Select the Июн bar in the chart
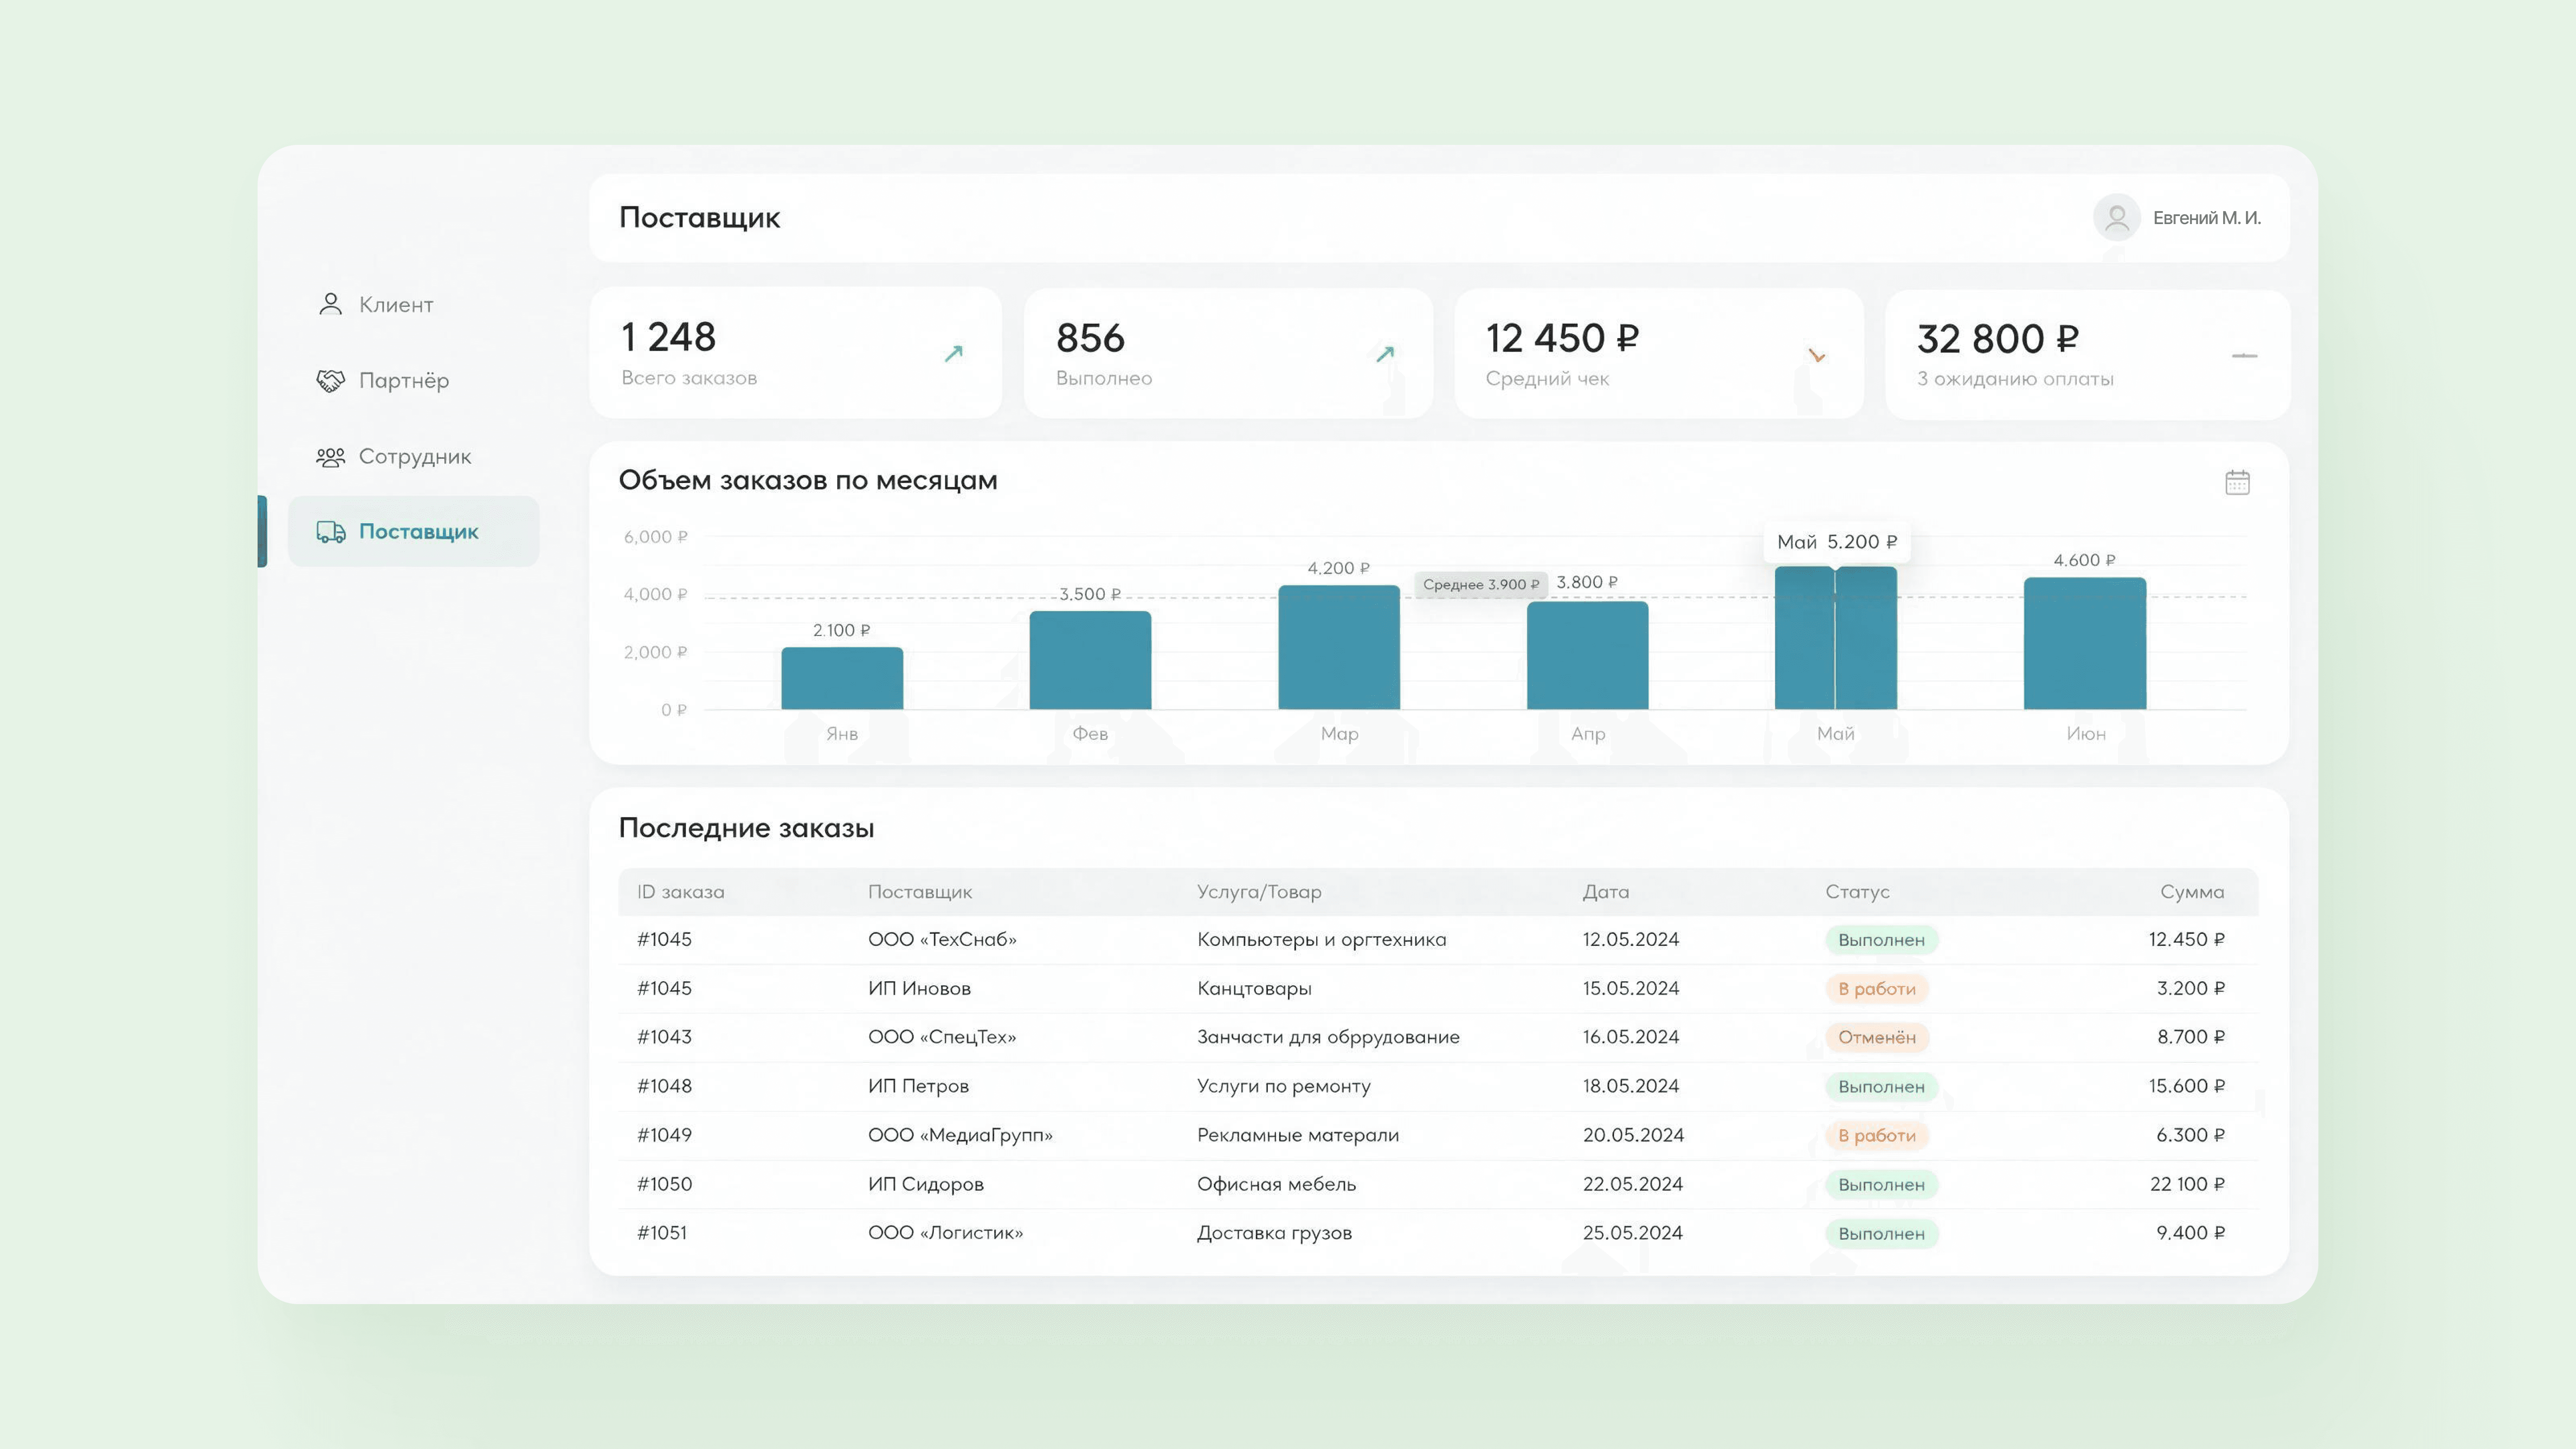Image resolution: width=2576 pixels, height=1449 pixels. pyautogui.click(x=2085, y=643)
